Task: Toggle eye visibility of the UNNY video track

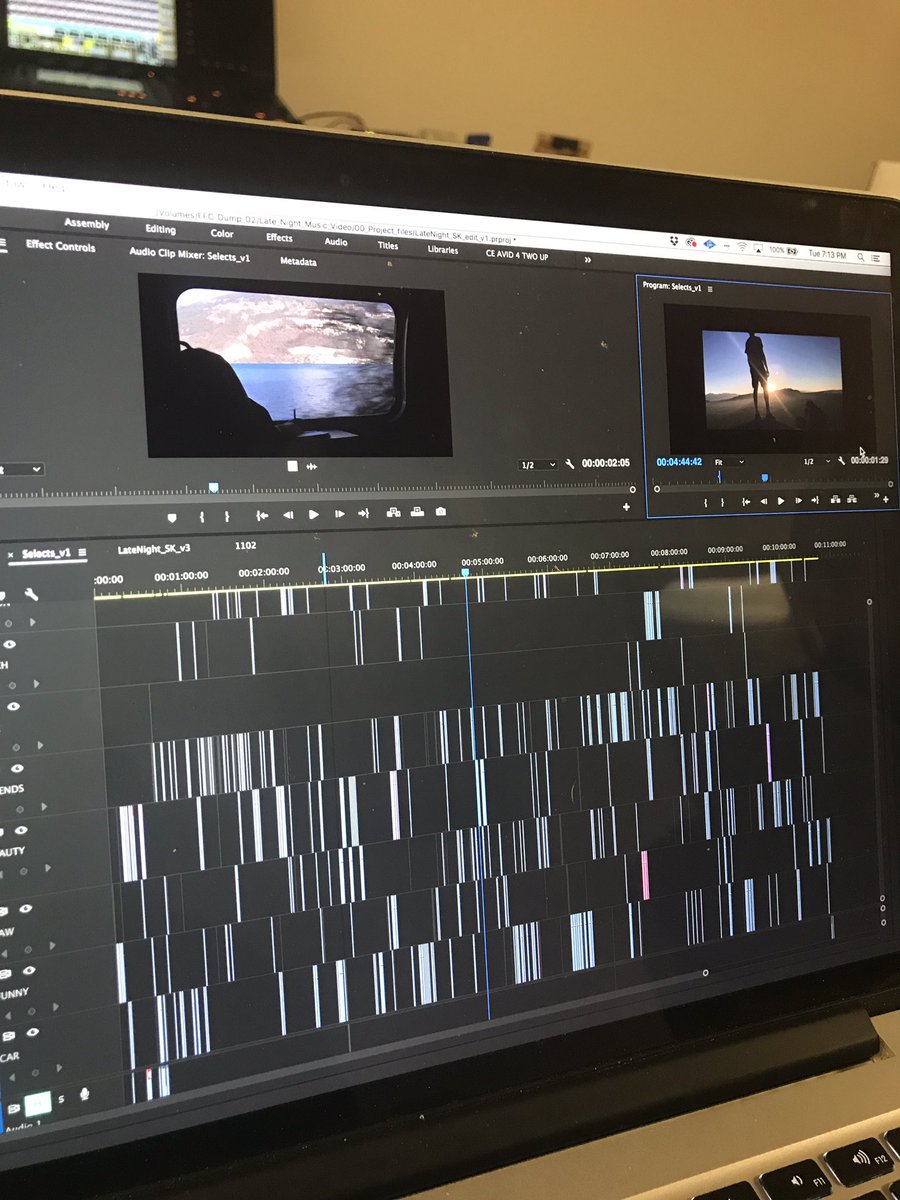Action: coord(30,970)
